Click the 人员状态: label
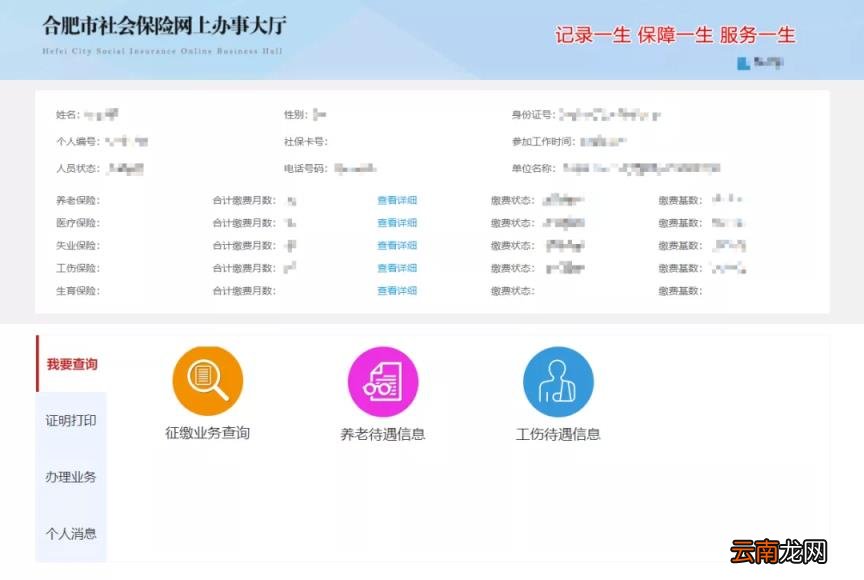The width and height of the screenshot is (864, 580). pyautogui.click(x=78, y=169)
